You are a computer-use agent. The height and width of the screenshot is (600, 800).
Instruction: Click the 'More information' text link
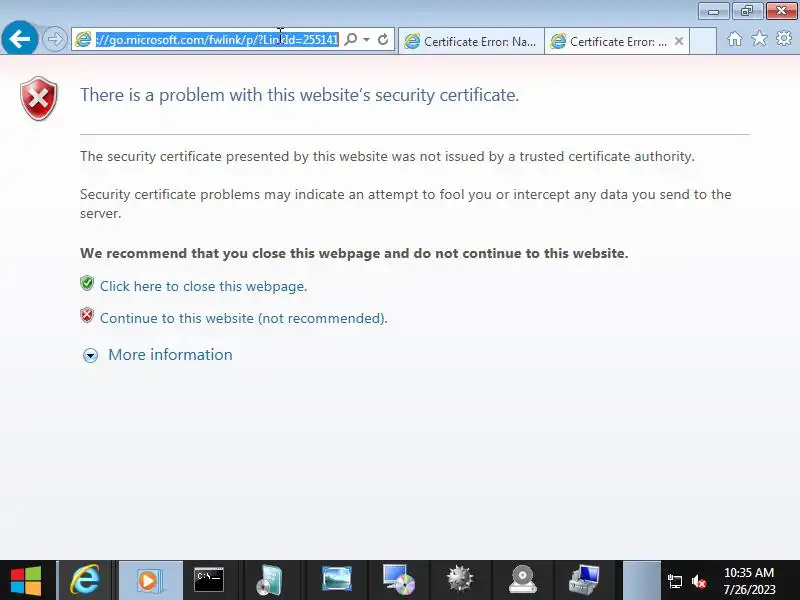pos(170,355)
